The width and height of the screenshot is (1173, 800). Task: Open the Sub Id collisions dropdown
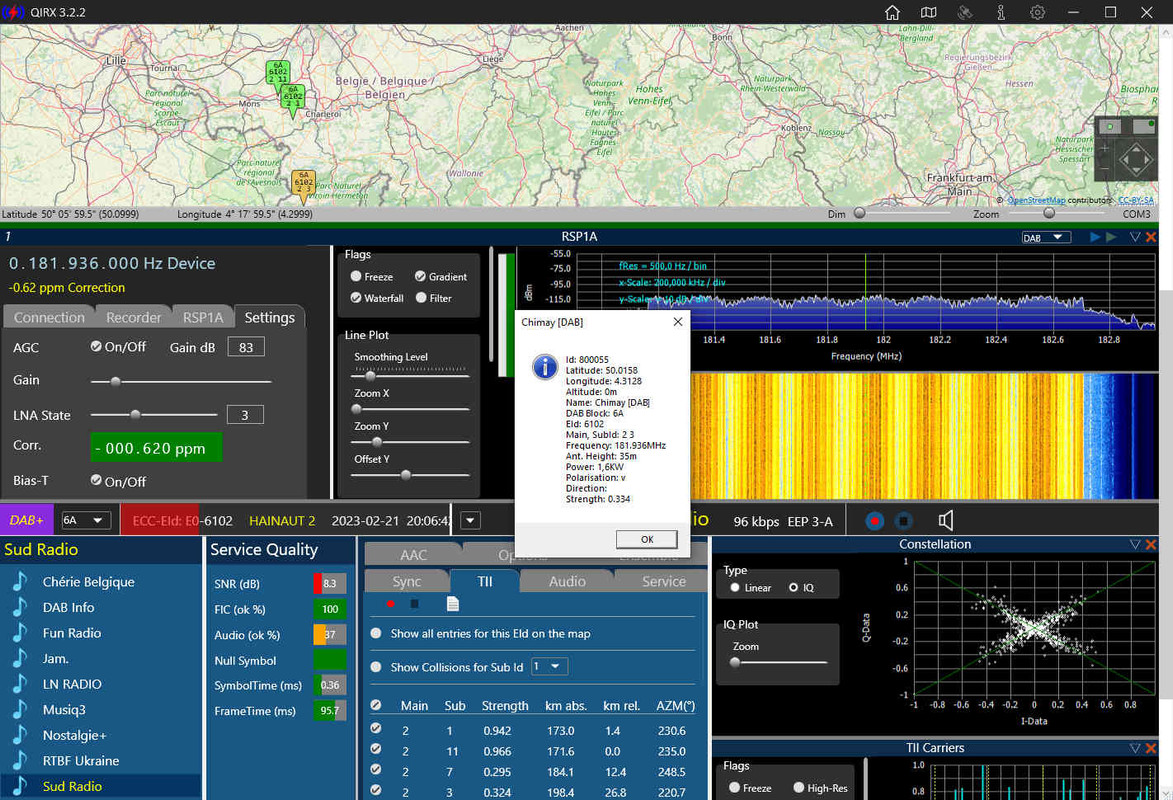pos(549,667)
